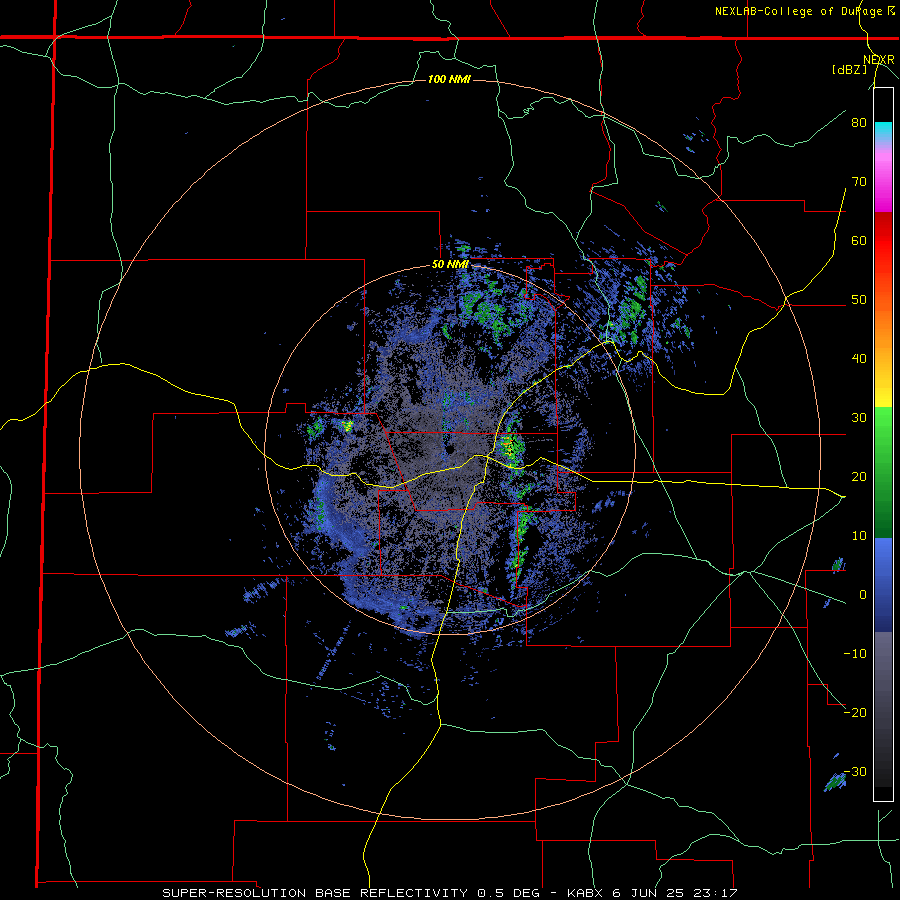Click the 0 value on dBZ scale
The height and width of the screenshot is (900, 900).
point(863,595)
